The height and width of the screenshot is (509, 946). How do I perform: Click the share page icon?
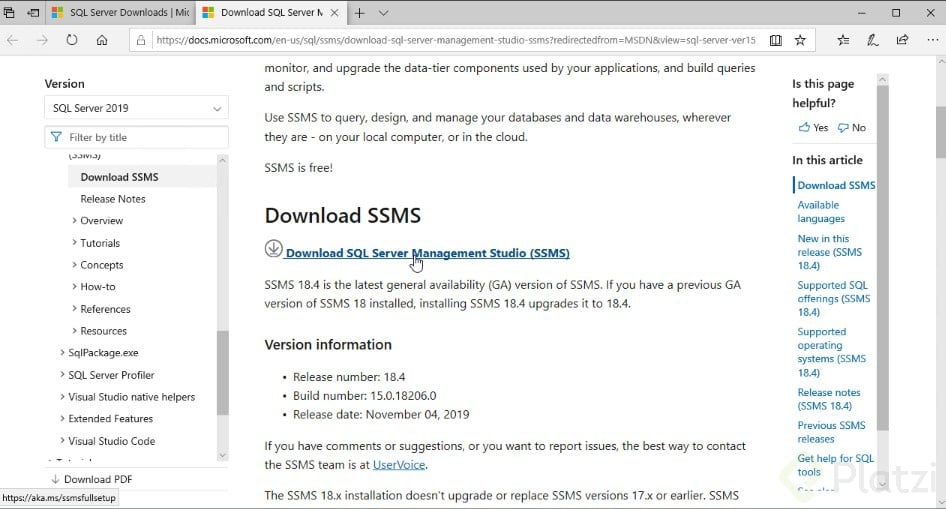(x=903, y=40)
